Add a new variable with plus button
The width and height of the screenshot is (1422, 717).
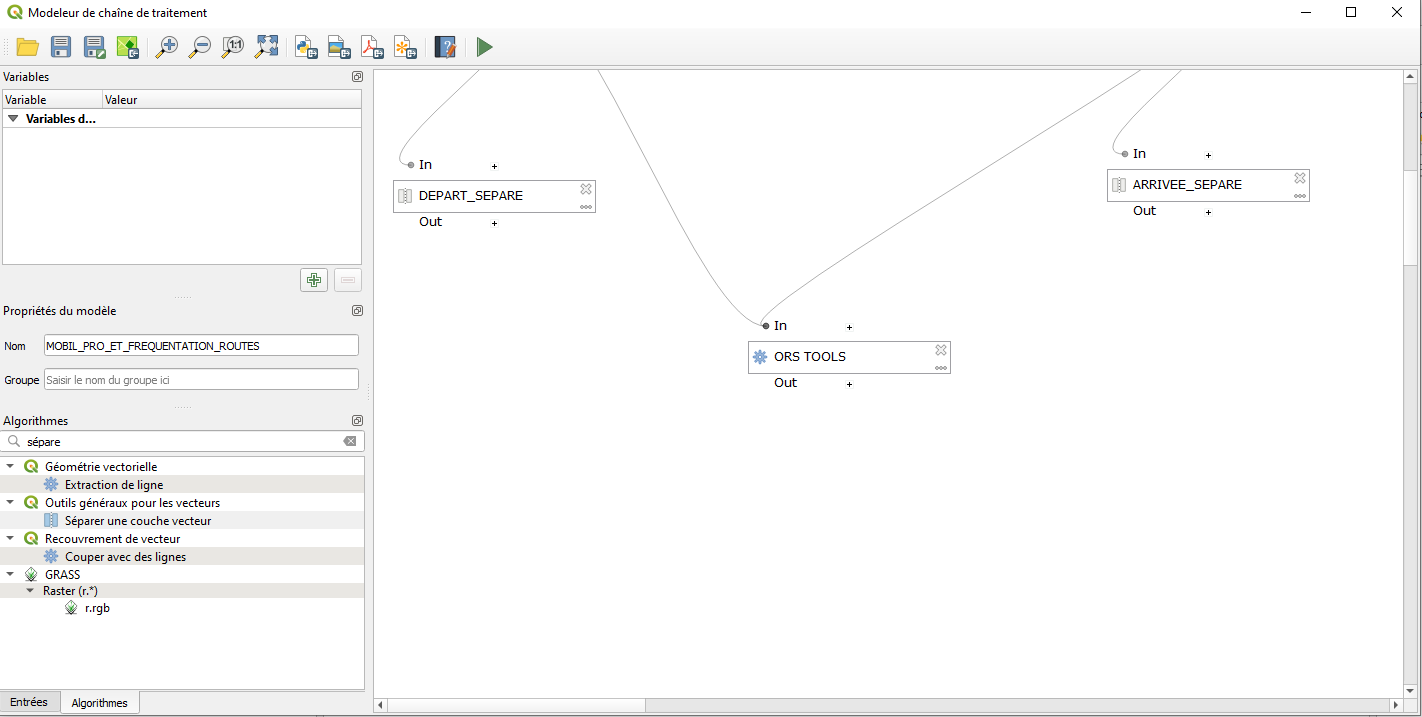click(x=314, y=280)
